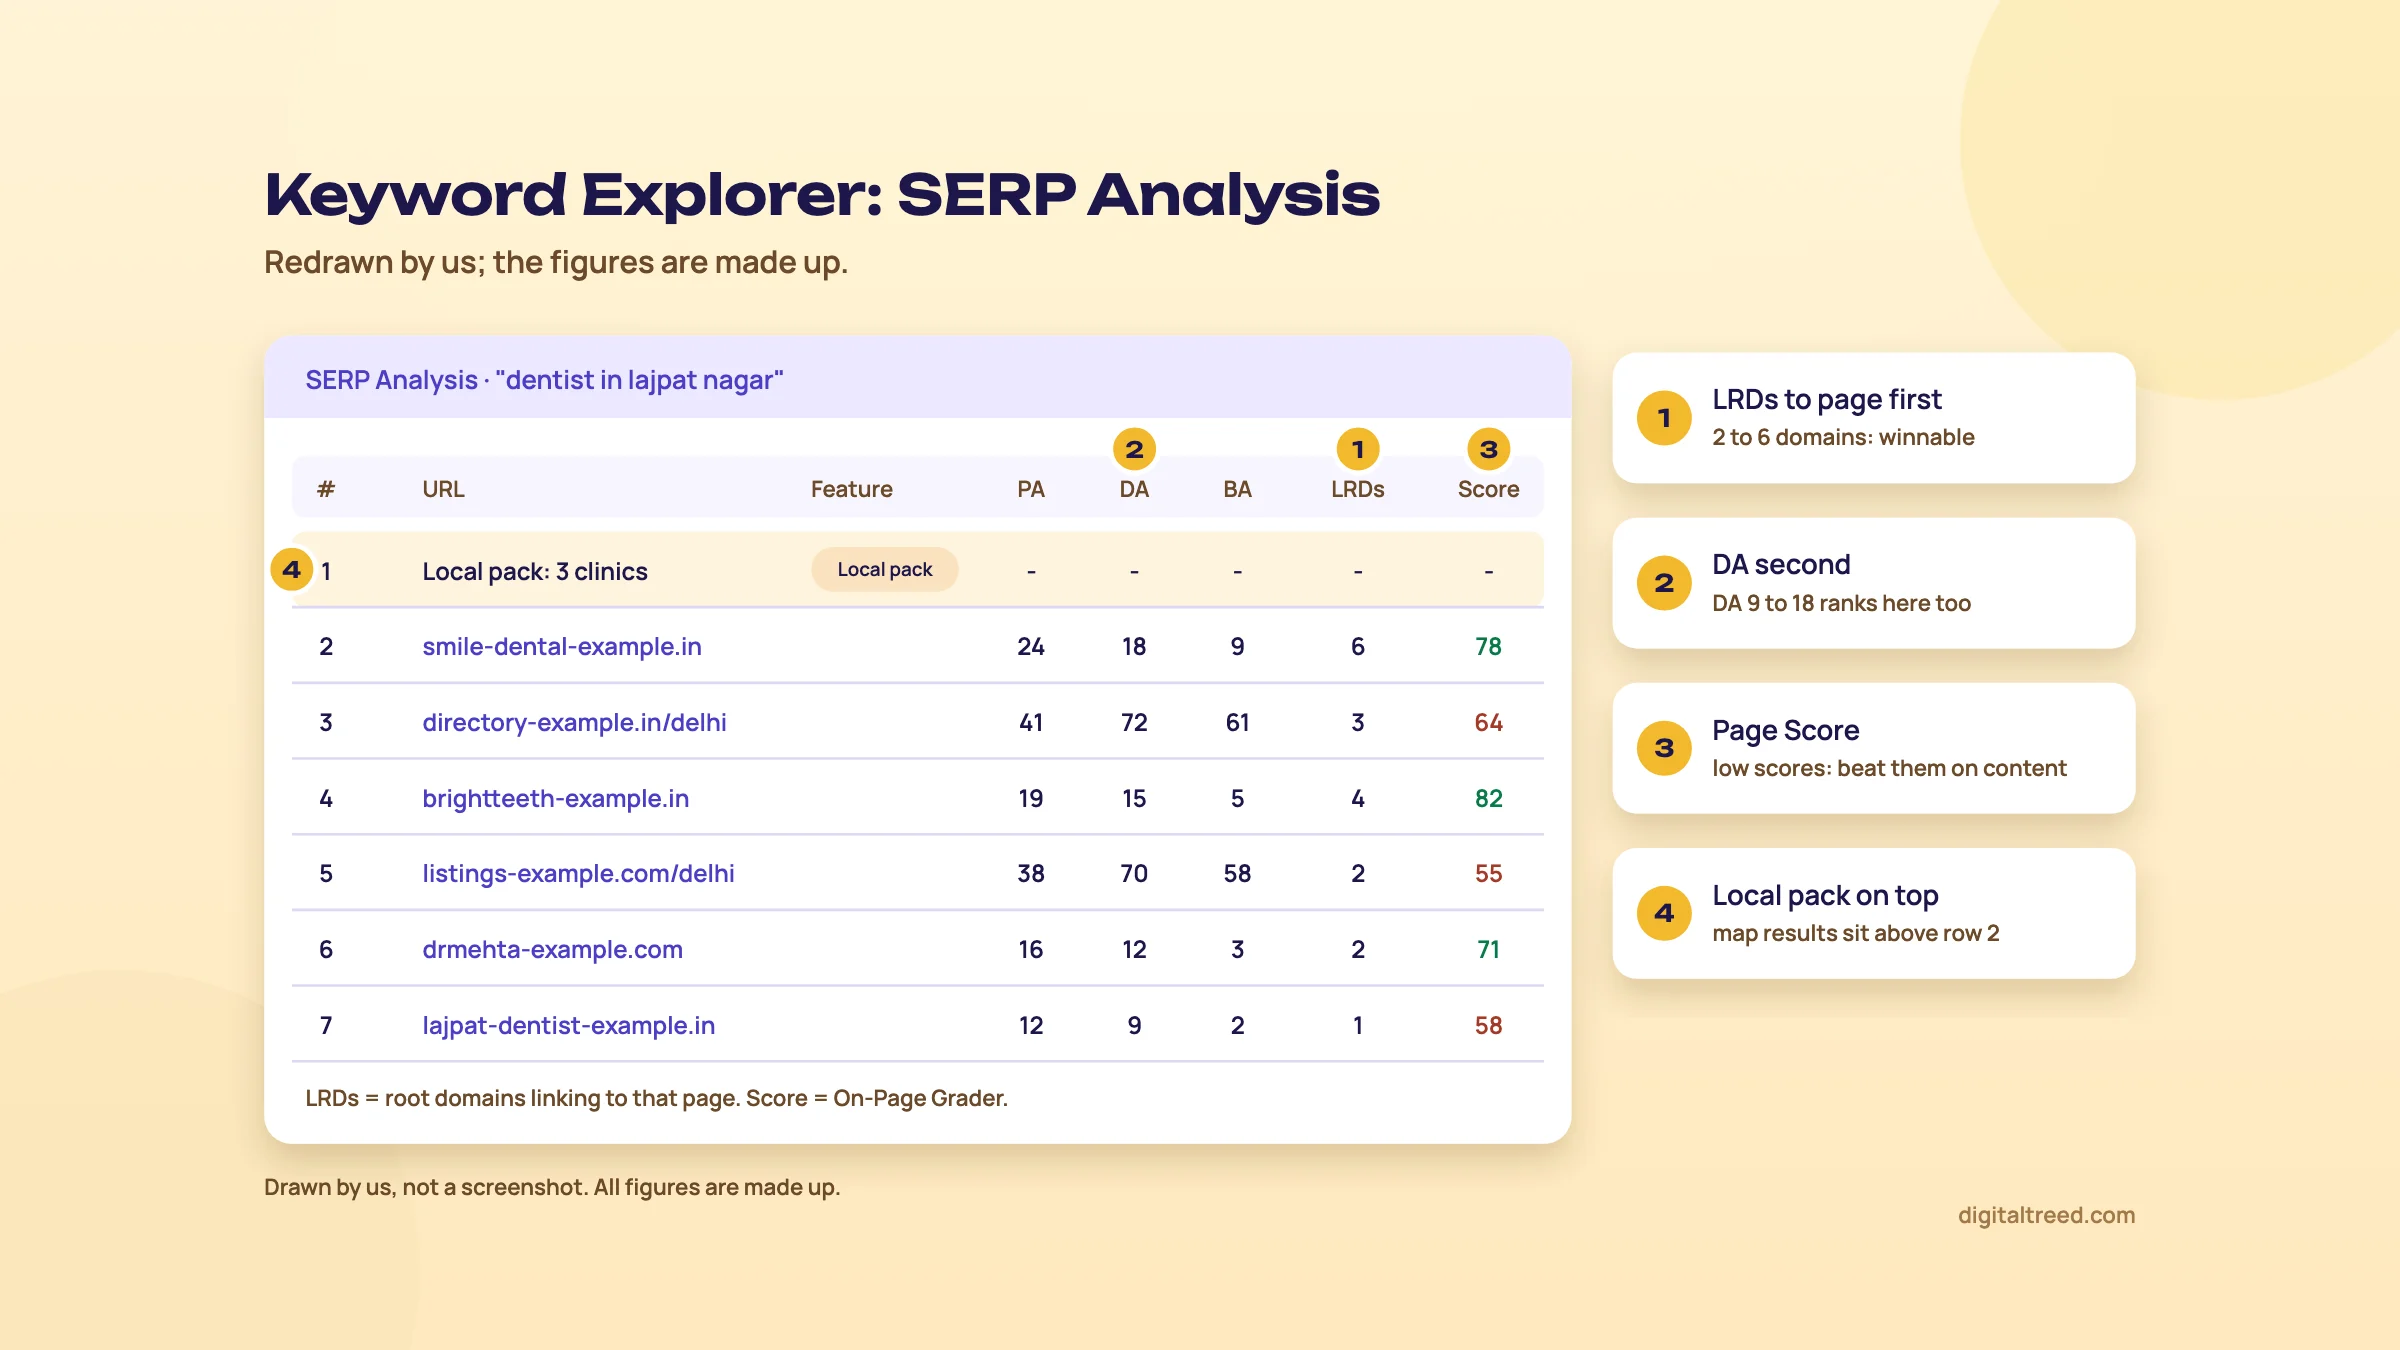Click the 'Keyword Explorer: SERP Analysis' title
2400x1350 pixels.
pyautogui.click(x=822, y=195)
